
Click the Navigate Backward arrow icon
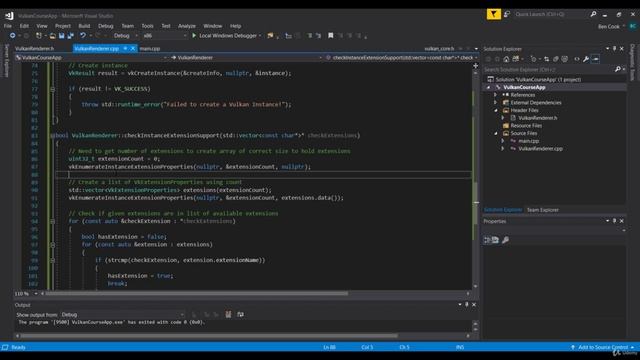(13, 36)
